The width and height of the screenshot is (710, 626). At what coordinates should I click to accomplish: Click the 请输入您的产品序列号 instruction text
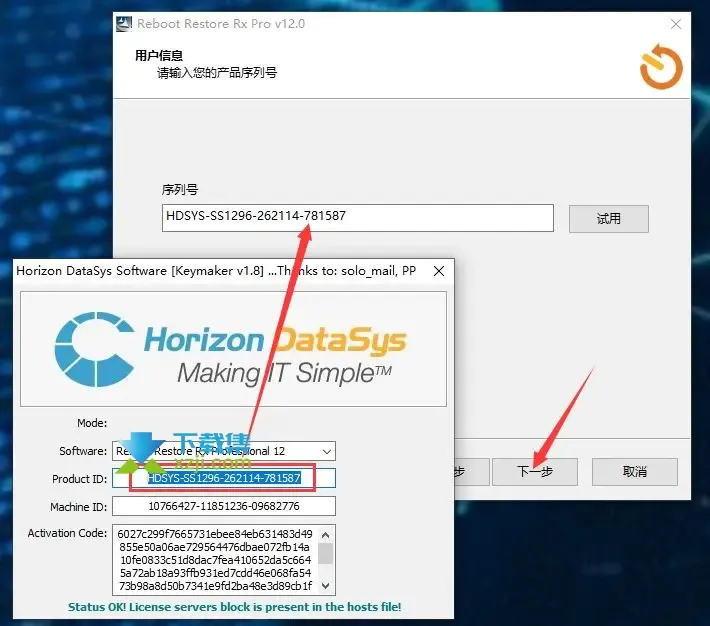tap(217, 73)
